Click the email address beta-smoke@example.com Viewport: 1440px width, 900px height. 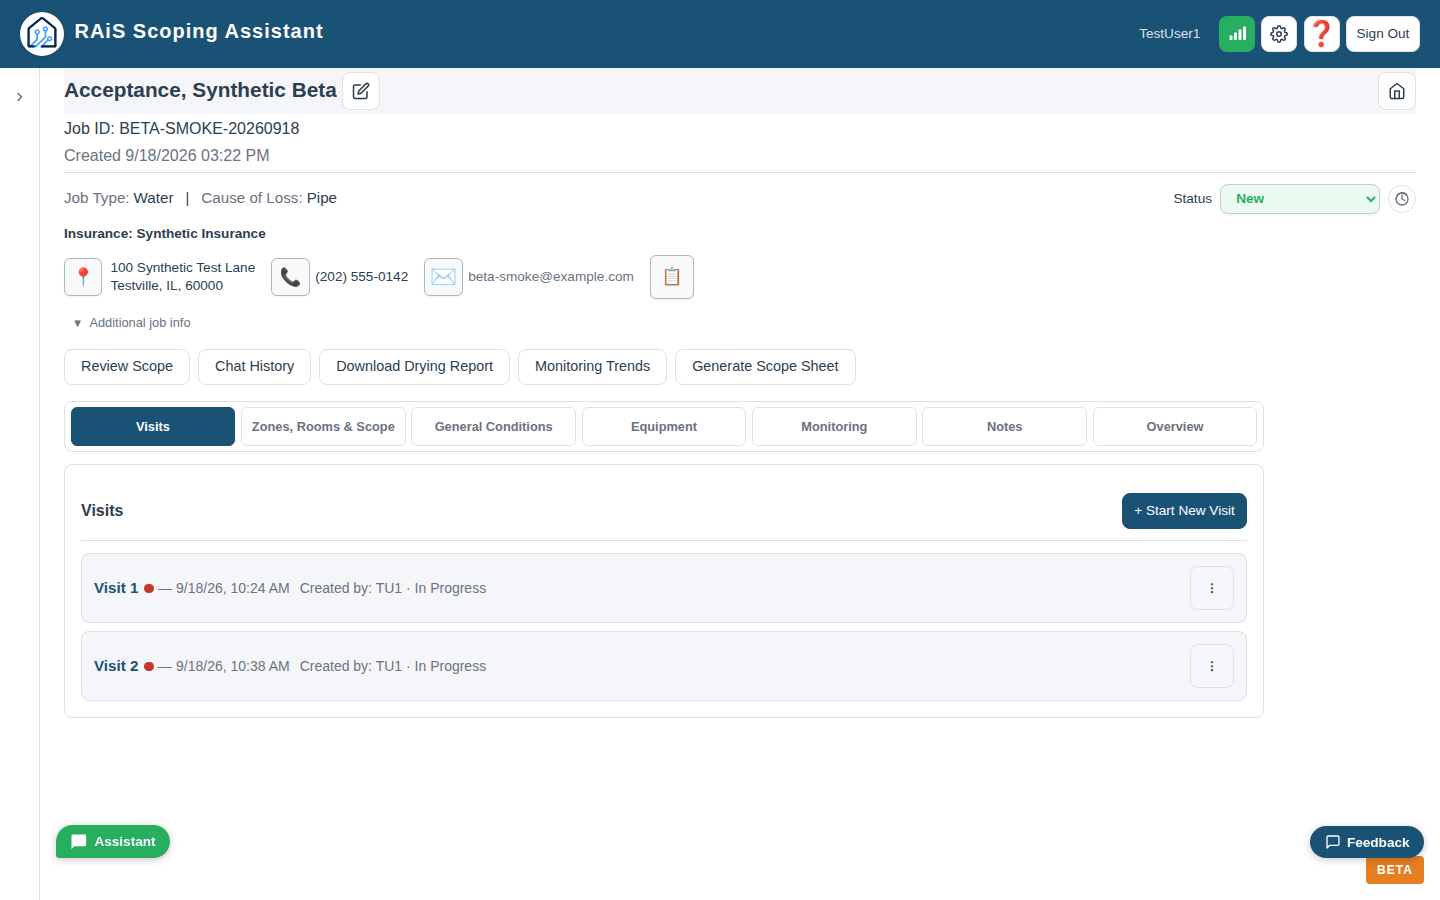(551, 277)
